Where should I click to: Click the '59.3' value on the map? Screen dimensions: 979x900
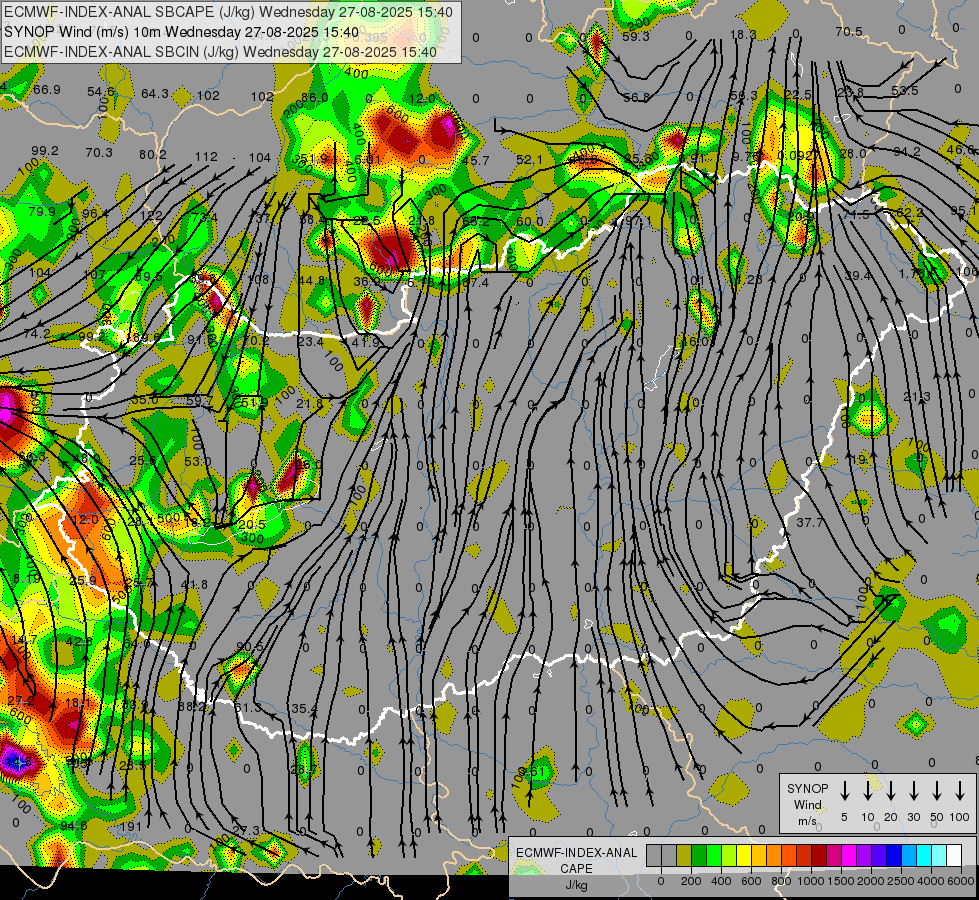[x=636, y=37]
